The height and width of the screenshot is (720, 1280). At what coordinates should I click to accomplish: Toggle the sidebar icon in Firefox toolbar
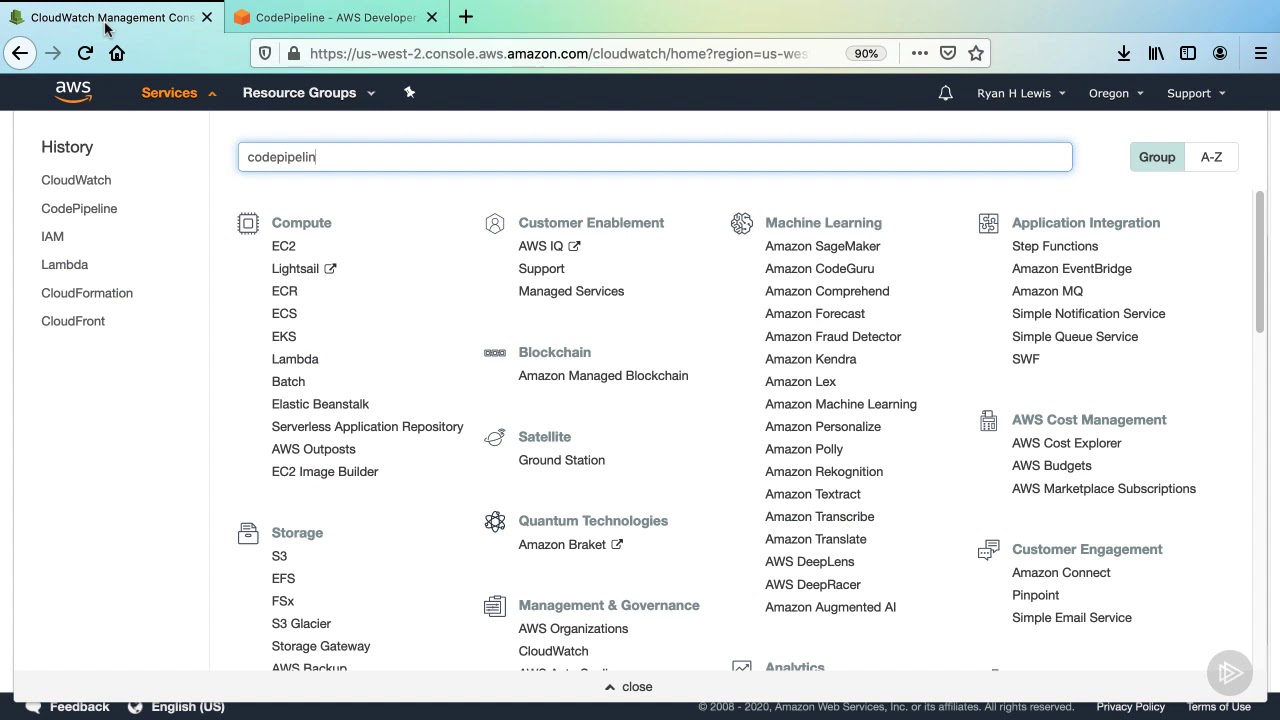coord(1188,53)
